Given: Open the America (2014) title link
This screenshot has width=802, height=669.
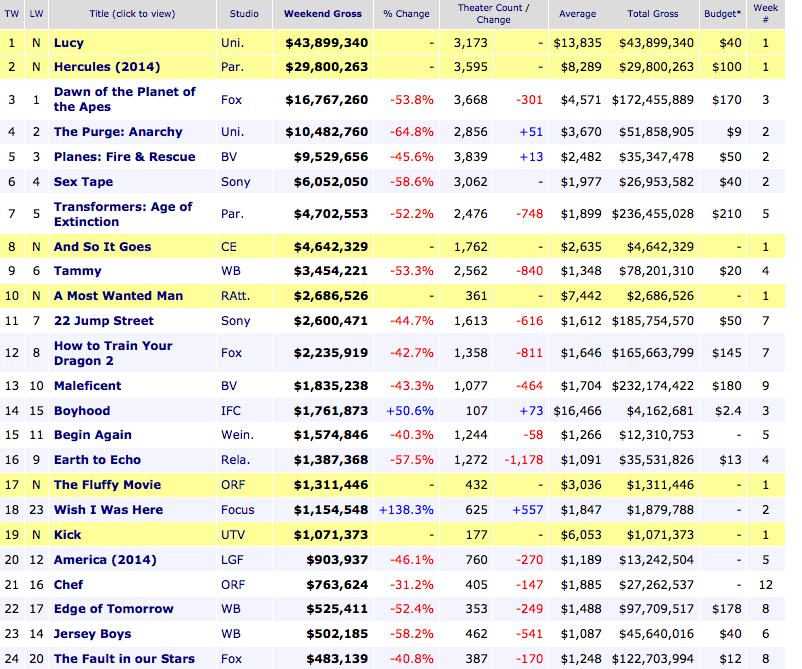Looking at the screenshot, I should click(105, 560).
